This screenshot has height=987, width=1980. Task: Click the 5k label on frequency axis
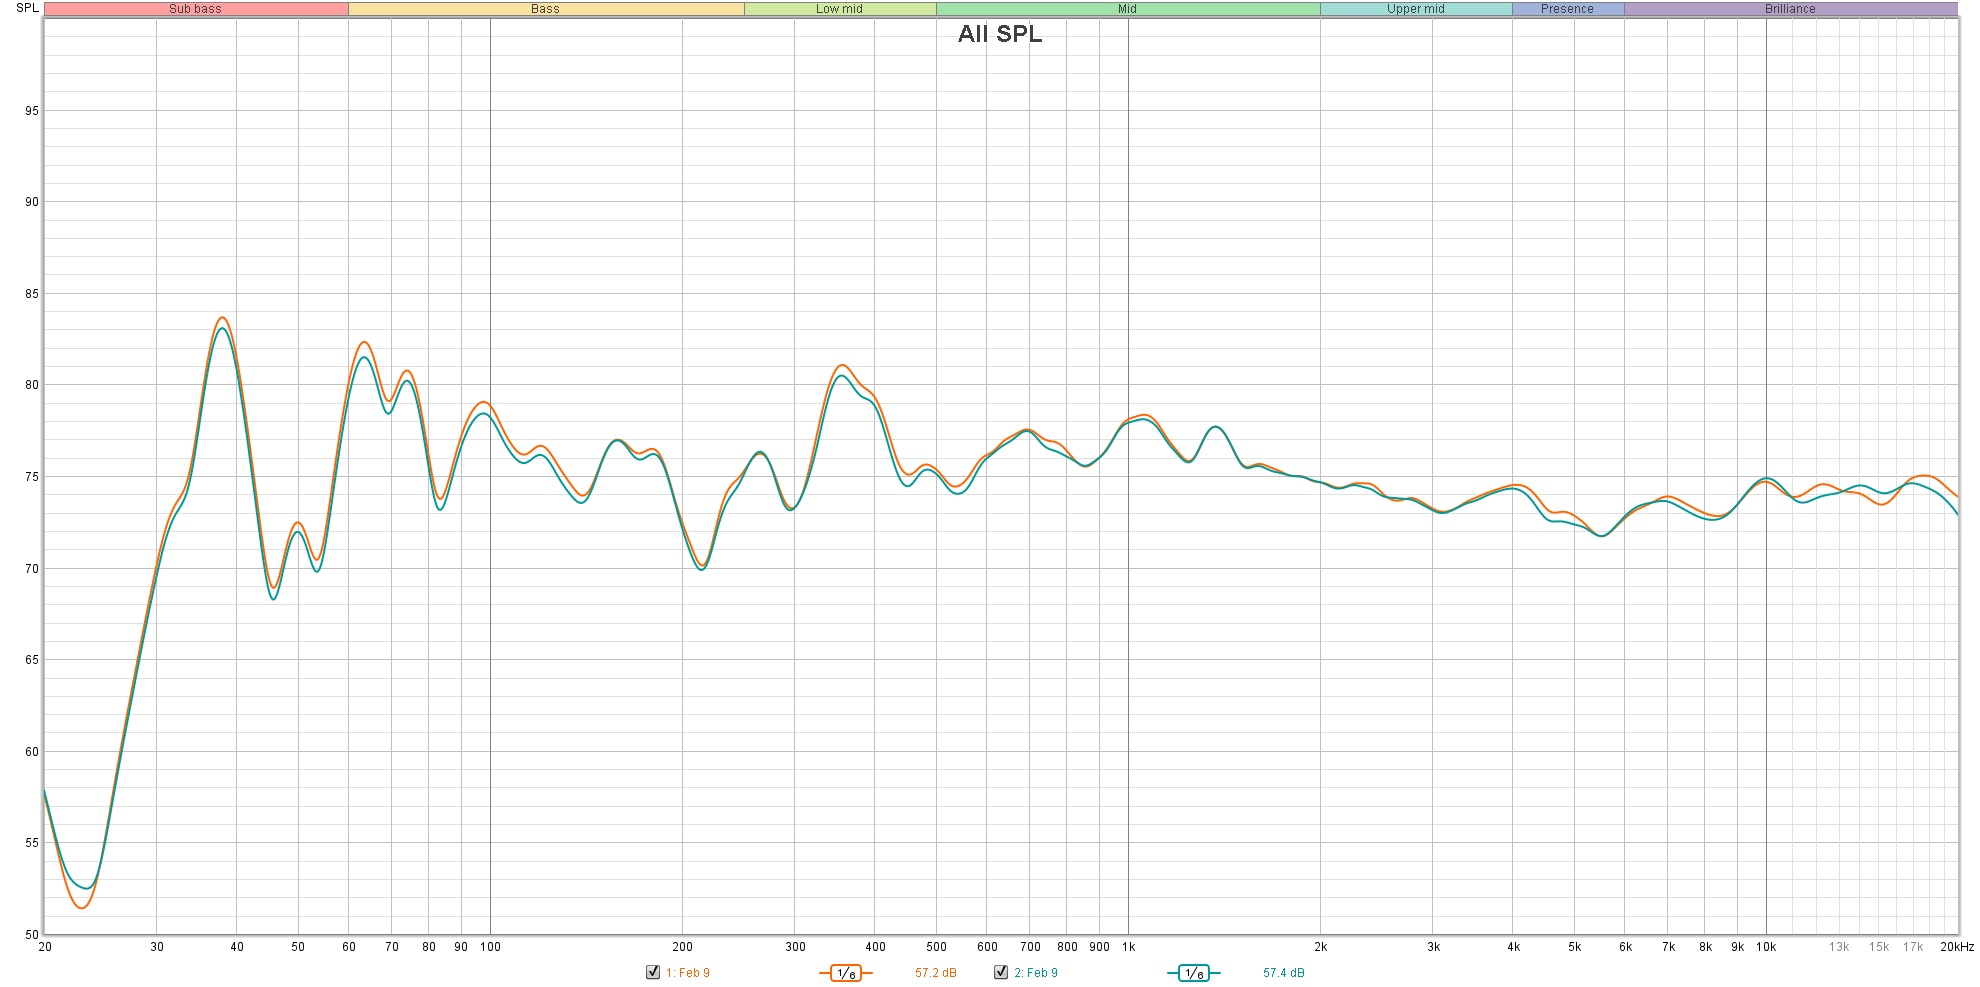coord(1575,947)
